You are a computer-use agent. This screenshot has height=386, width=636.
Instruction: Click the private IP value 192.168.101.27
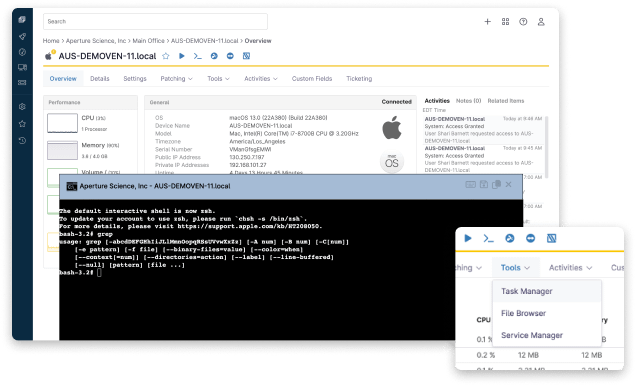coord(248,165)
